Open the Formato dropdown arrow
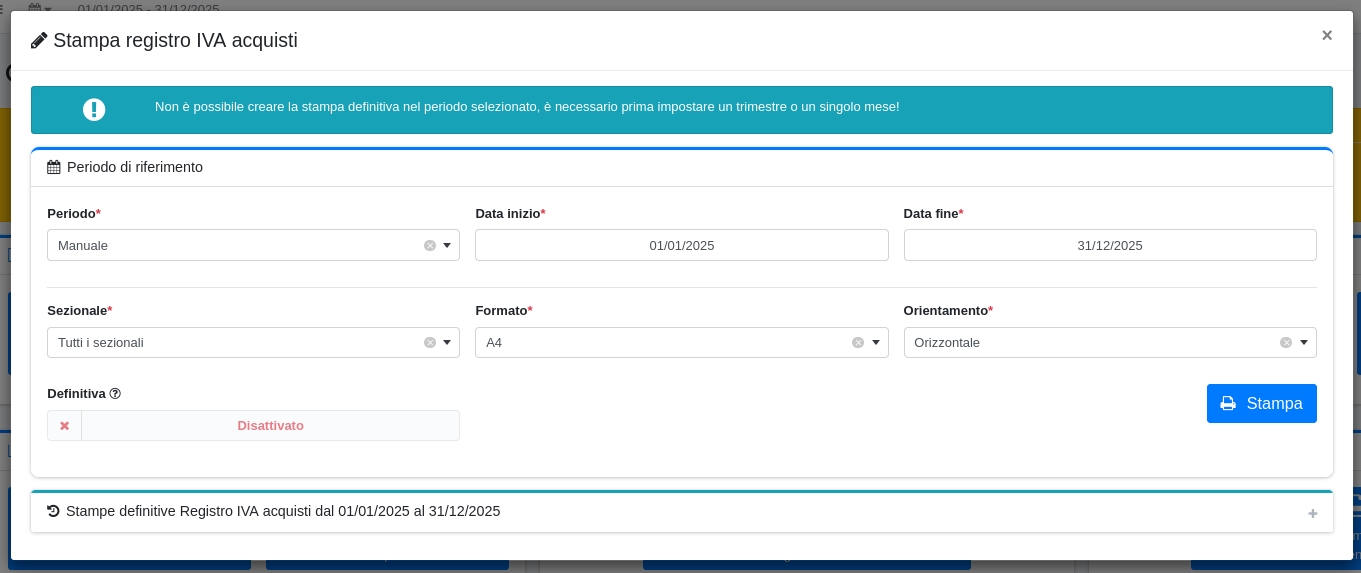1361x573 pixels. (x=876, y=343)
